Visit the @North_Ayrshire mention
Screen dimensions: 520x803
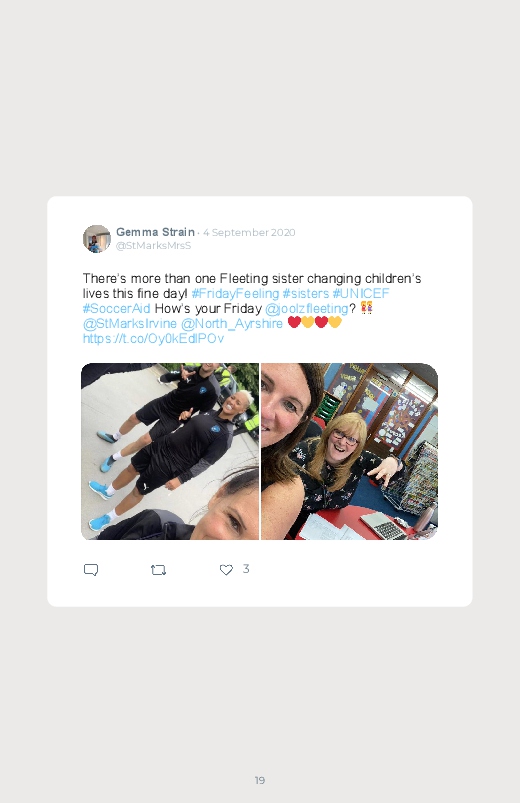pyautogui.click(x=232, y=324)
